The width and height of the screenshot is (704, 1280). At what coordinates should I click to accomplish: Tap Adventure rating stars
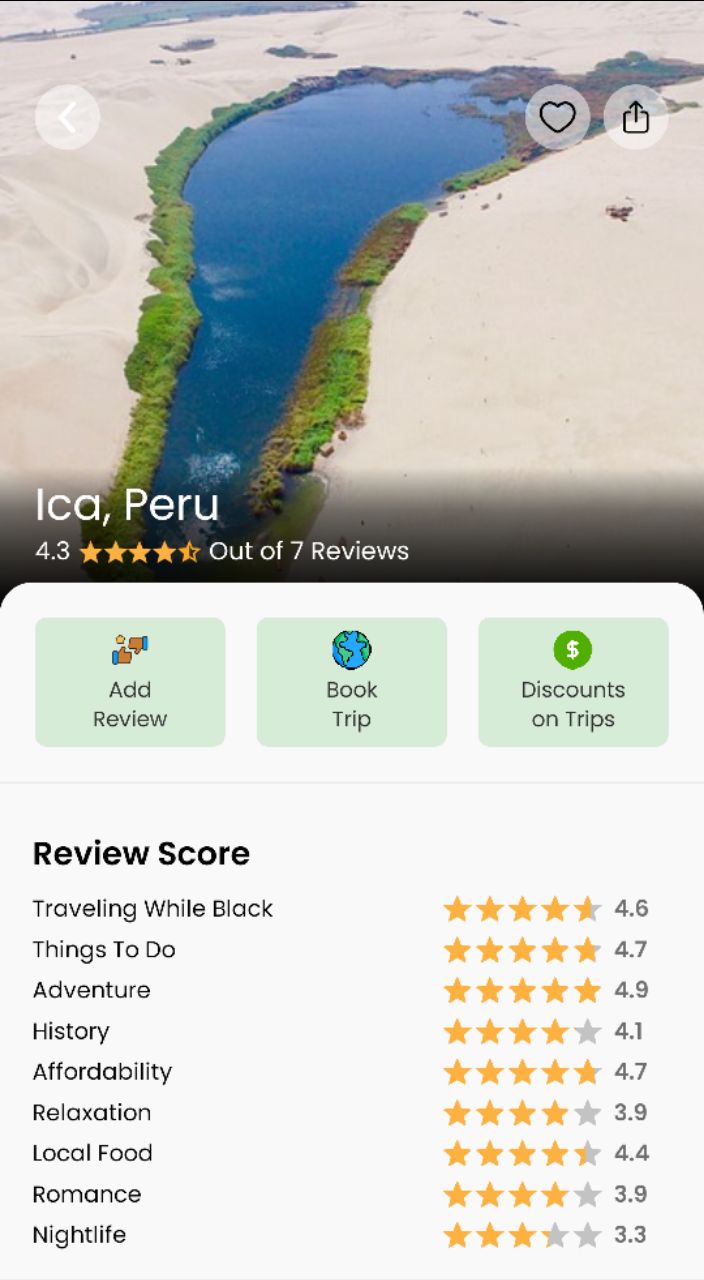point(522,991)
